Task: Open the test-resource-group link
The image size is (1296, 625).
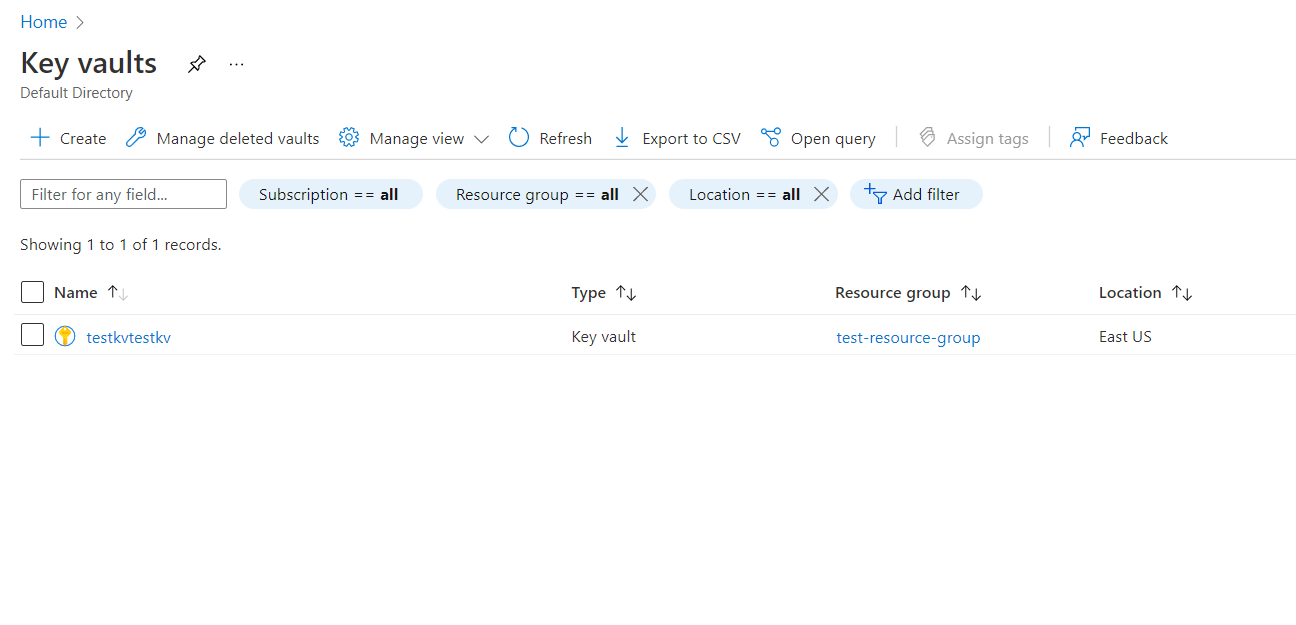Action: point(908,338)
